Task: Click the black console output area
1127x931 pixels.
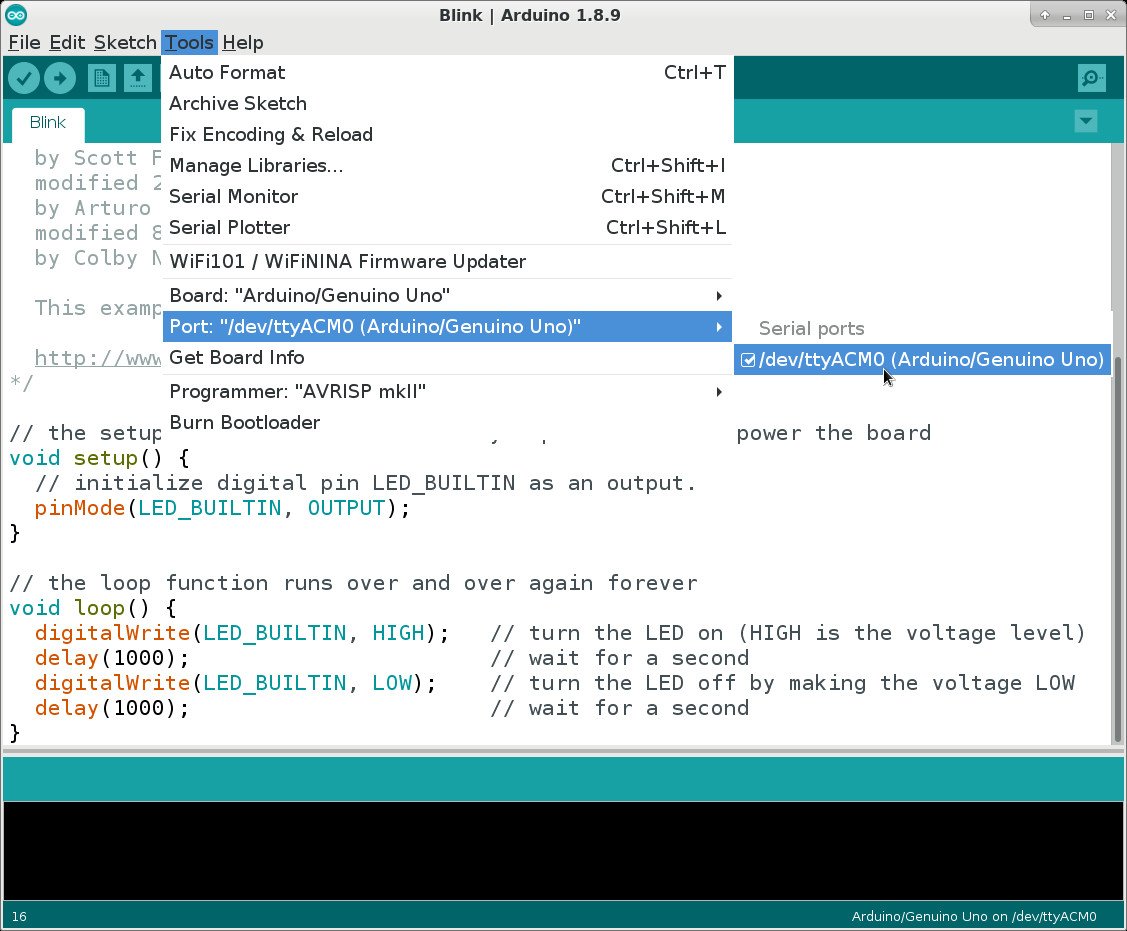Action: coord(564,850)
